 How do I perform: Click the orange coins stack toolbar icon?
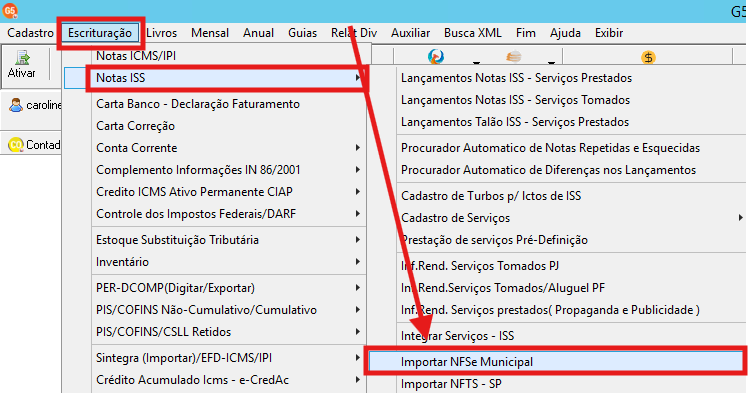click(x=513, y=57)
